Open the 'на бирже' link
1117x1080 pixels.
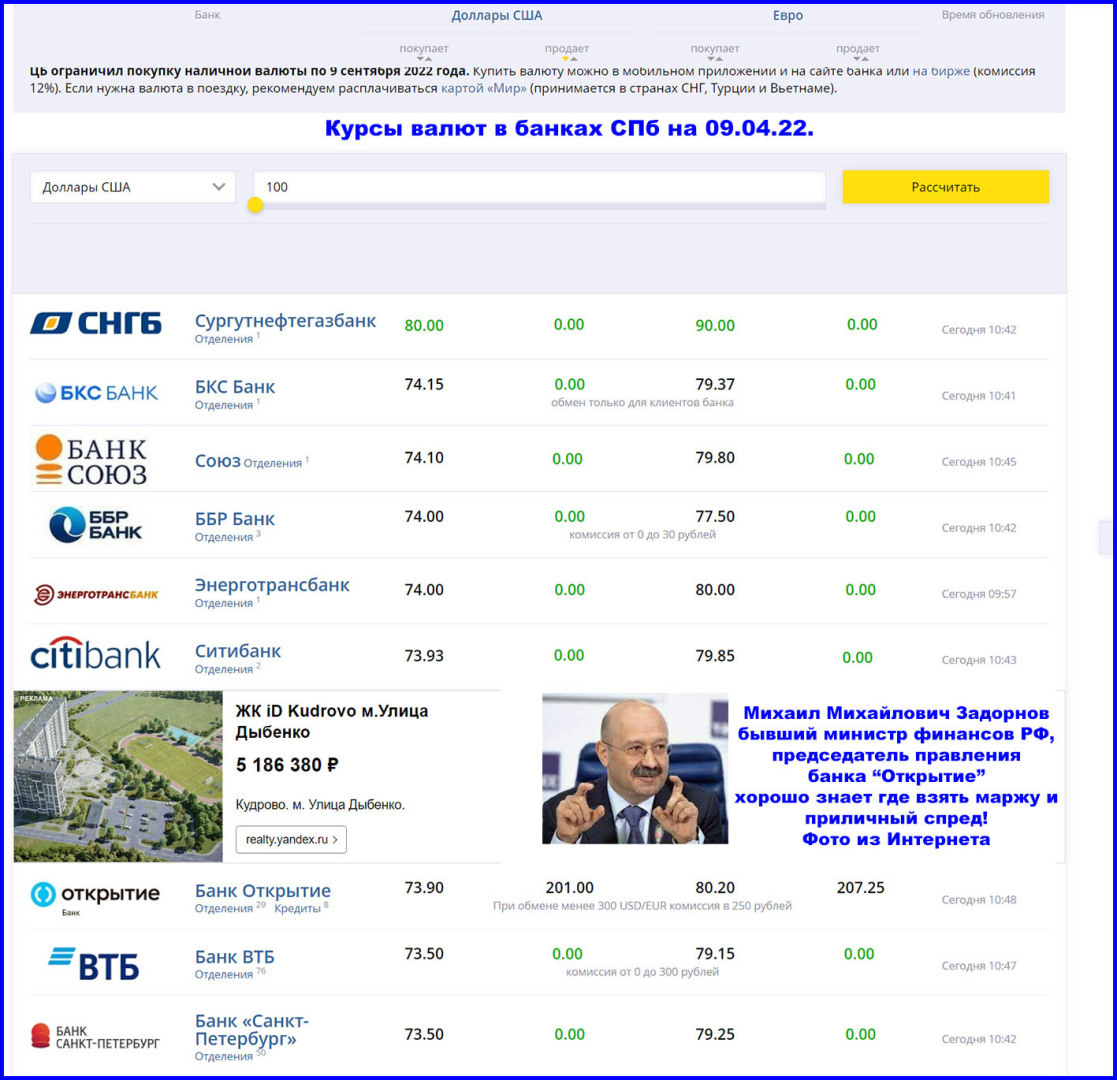pyautogui.click(x=940, y=72)
